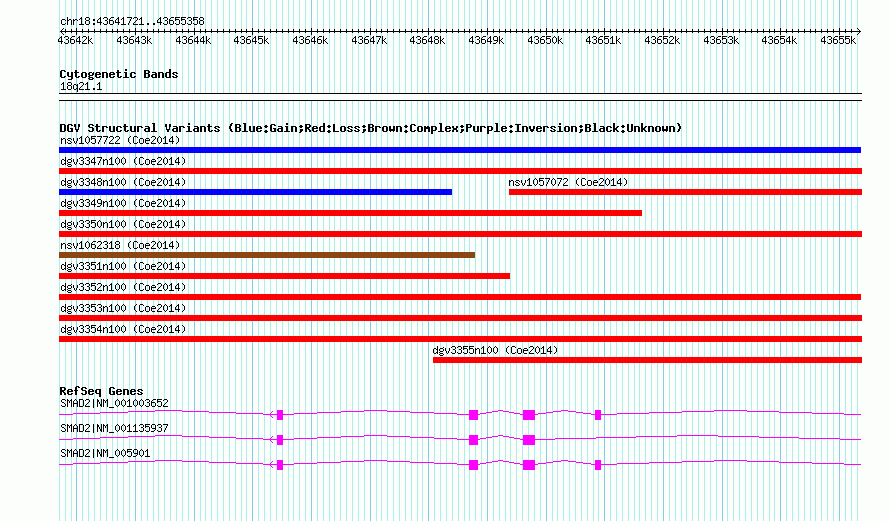Select the 43648k ruler coordinate
The width and height of the screenshot is (890, 521).
tap(427, 40)
